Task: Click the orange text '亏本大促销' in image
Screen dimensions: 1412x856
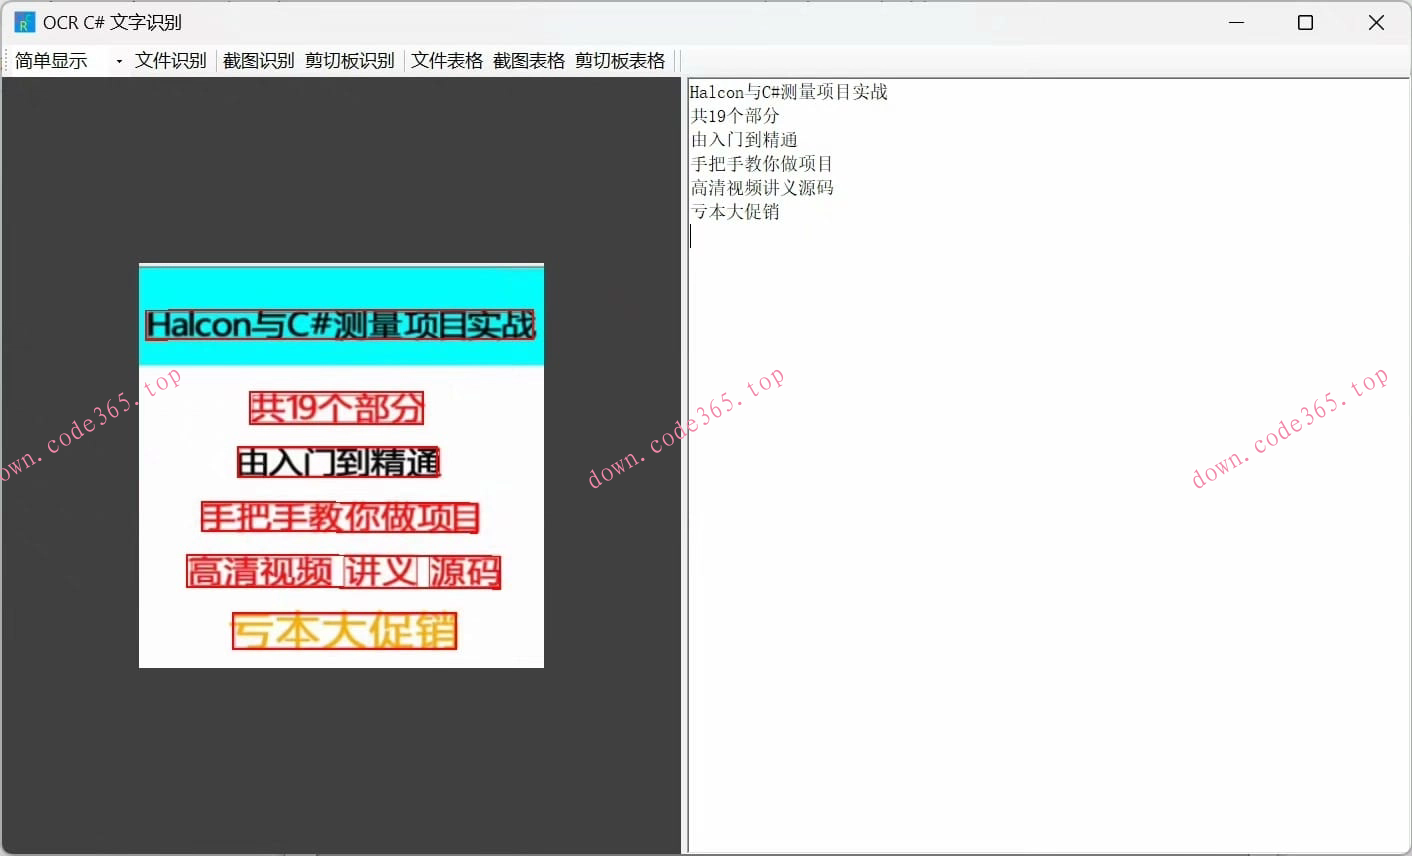Action: pos(344,630)
